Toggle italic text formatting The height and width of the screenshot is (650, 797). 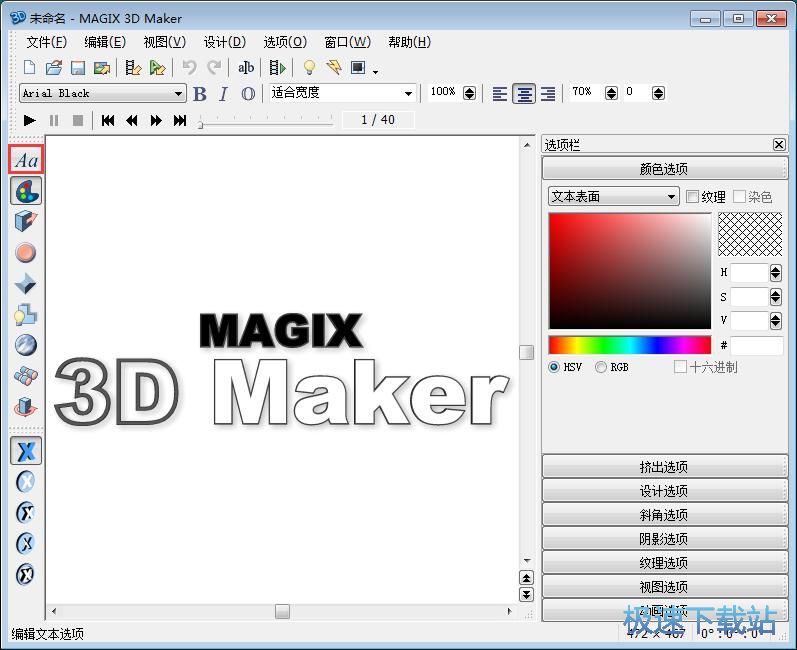[223, 94]
